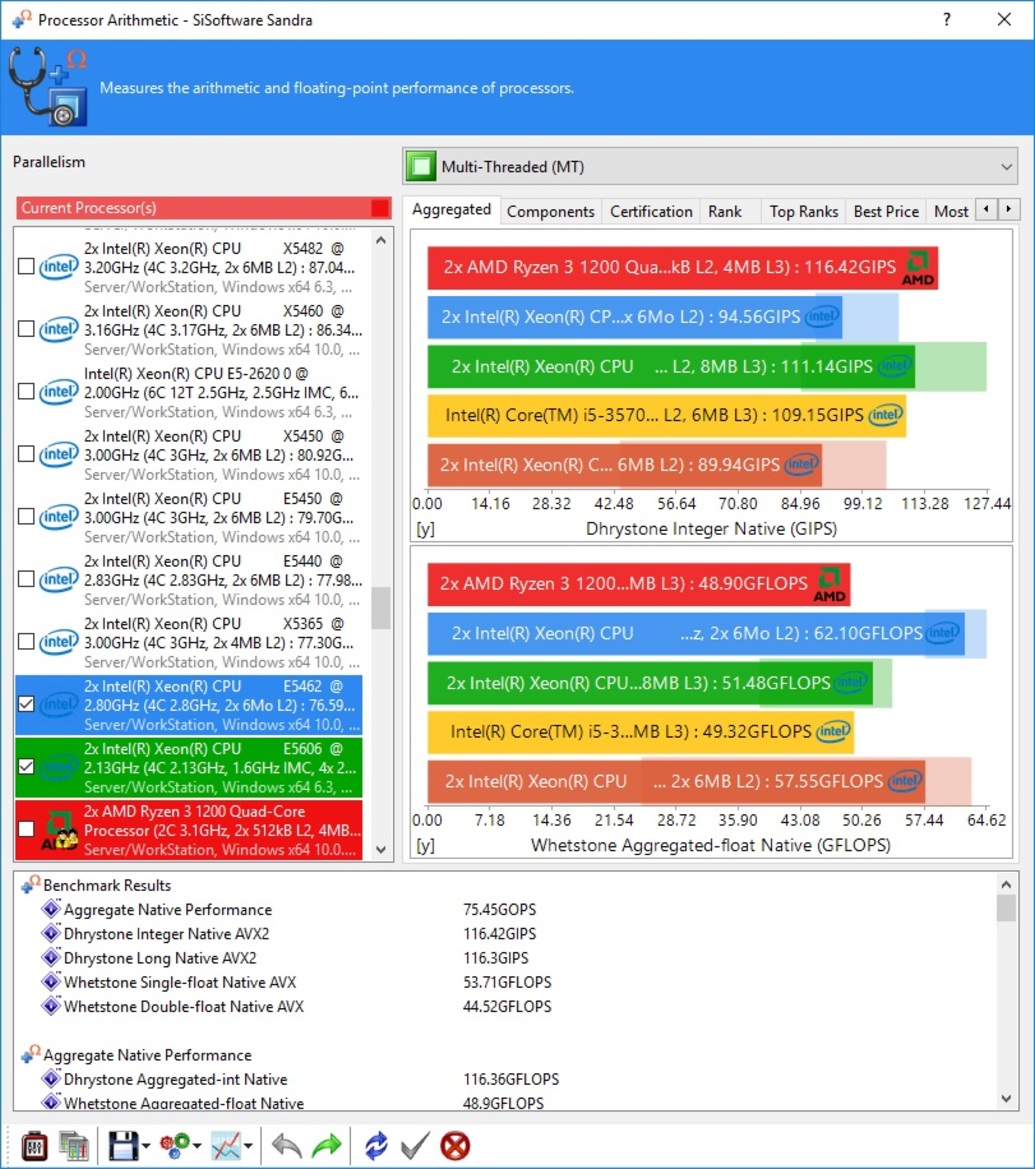Click the Intel logo beside Xeon X5365
This screenshot has width=1035, height=1169.
[58, 643]
